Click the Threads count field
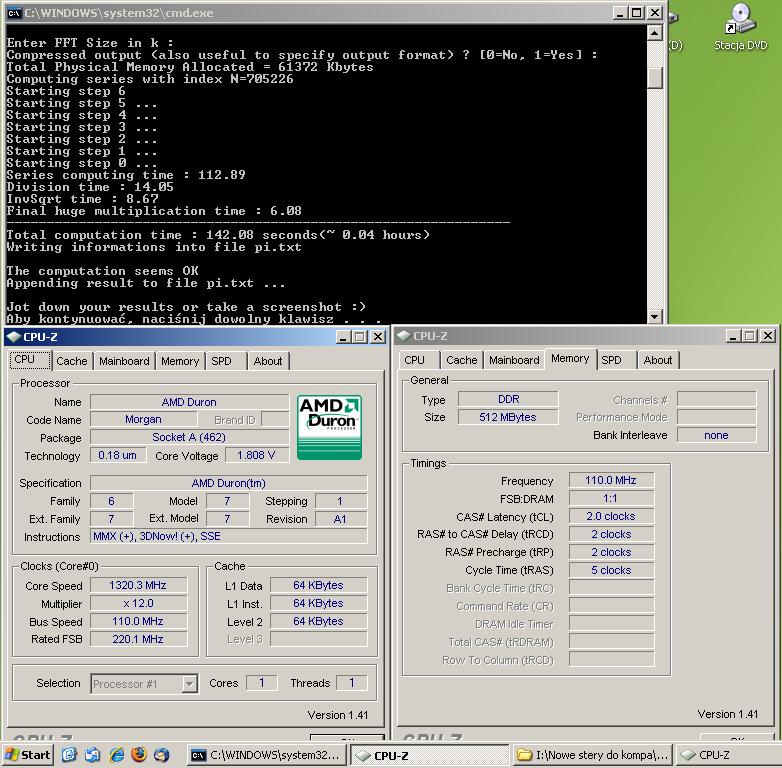Viewport: 782px width, 768px height. [x=352, y=683]
